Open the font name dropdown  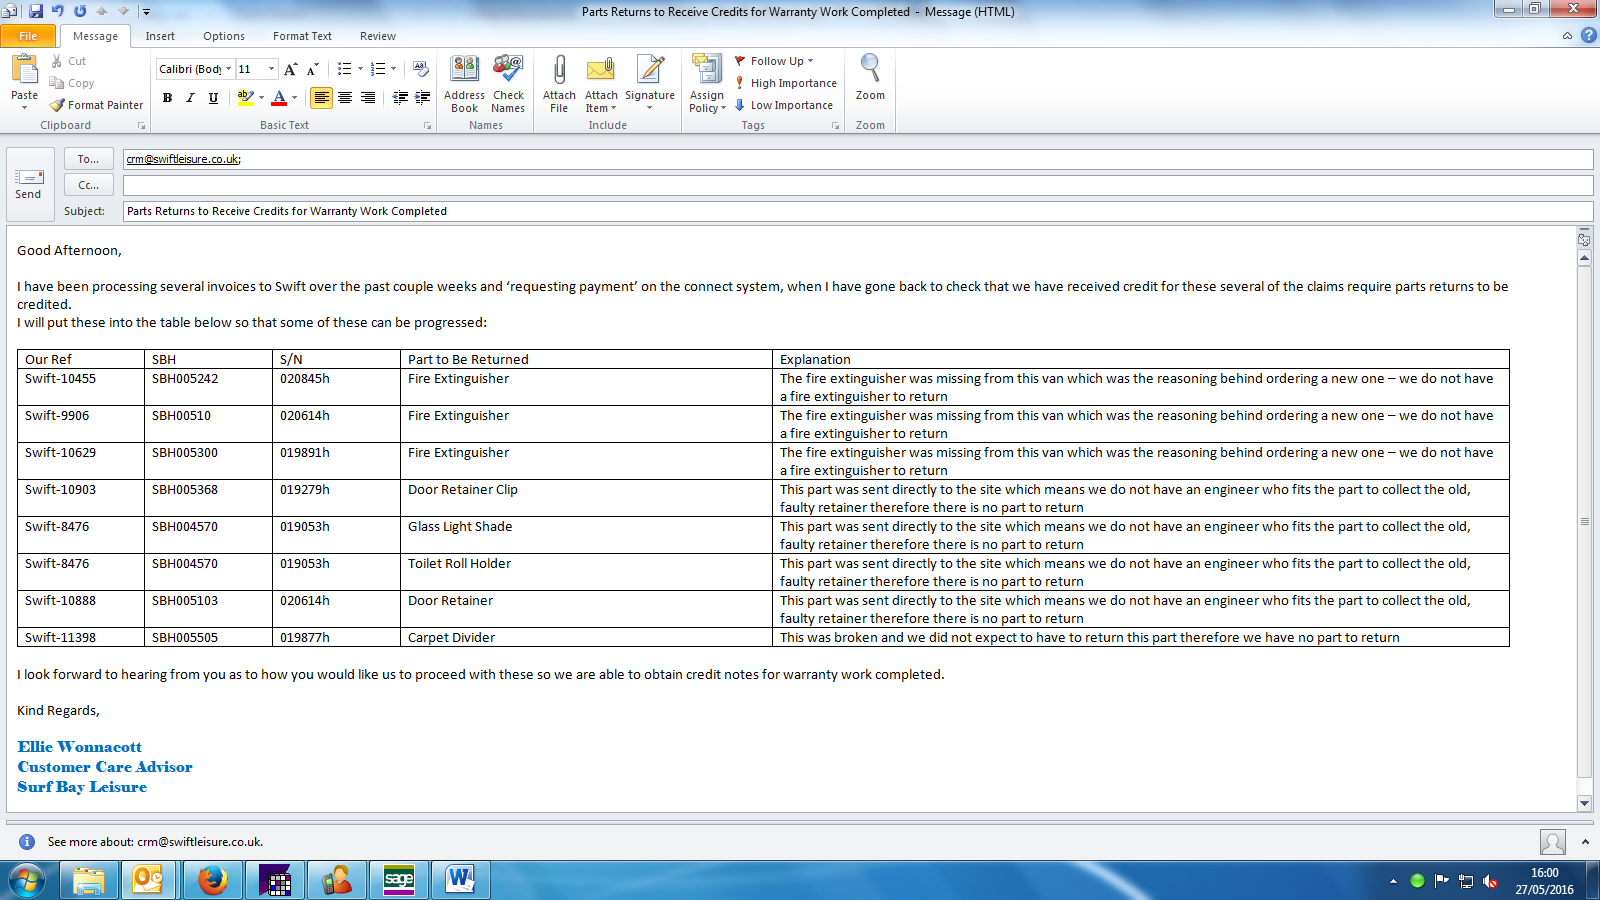(229, 69)
